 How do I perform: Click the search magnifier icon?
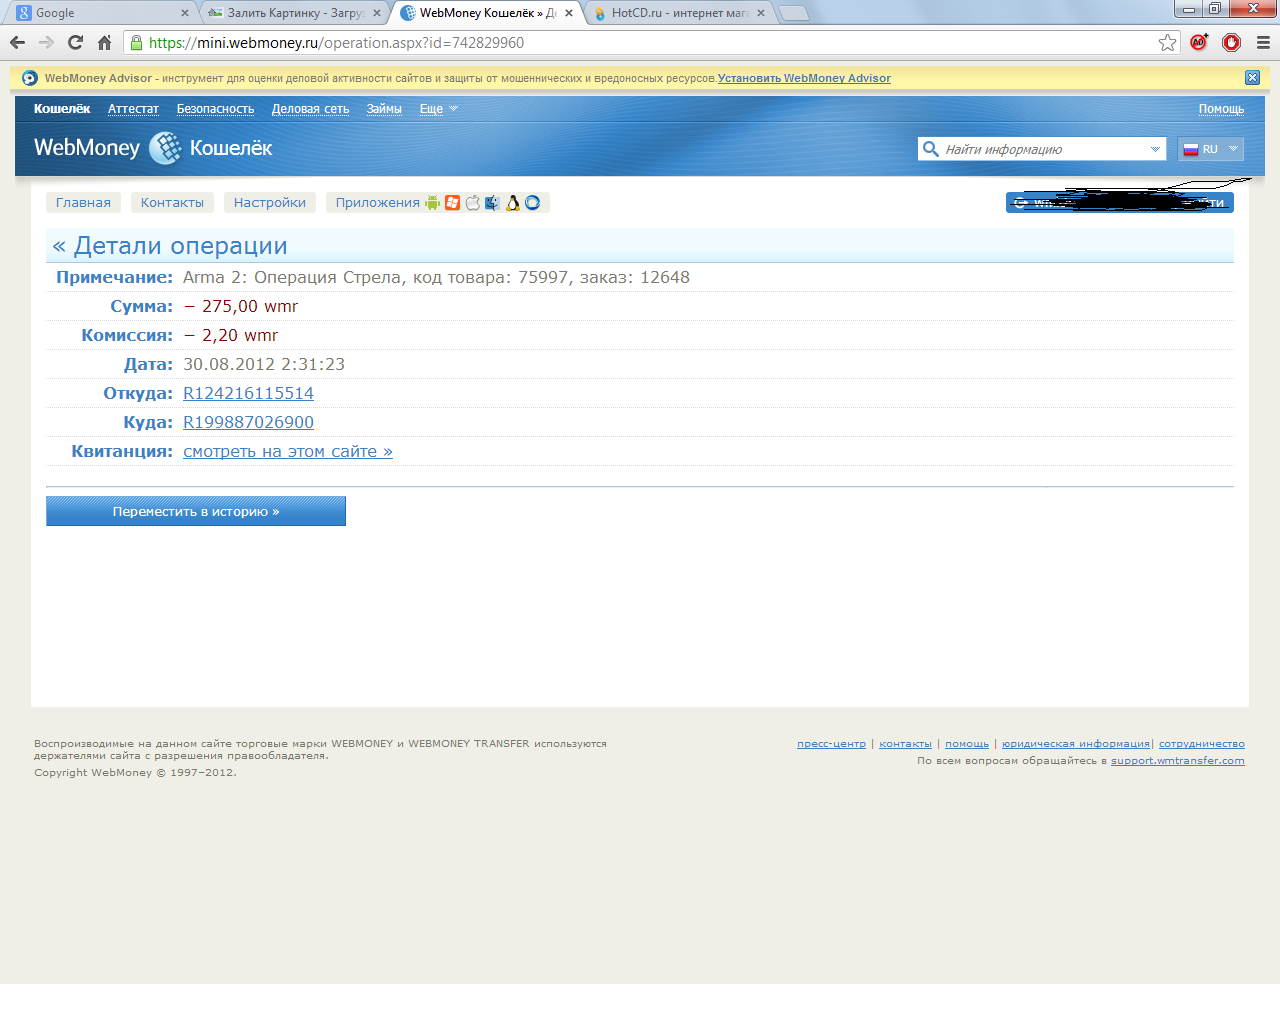click(931, 149)
